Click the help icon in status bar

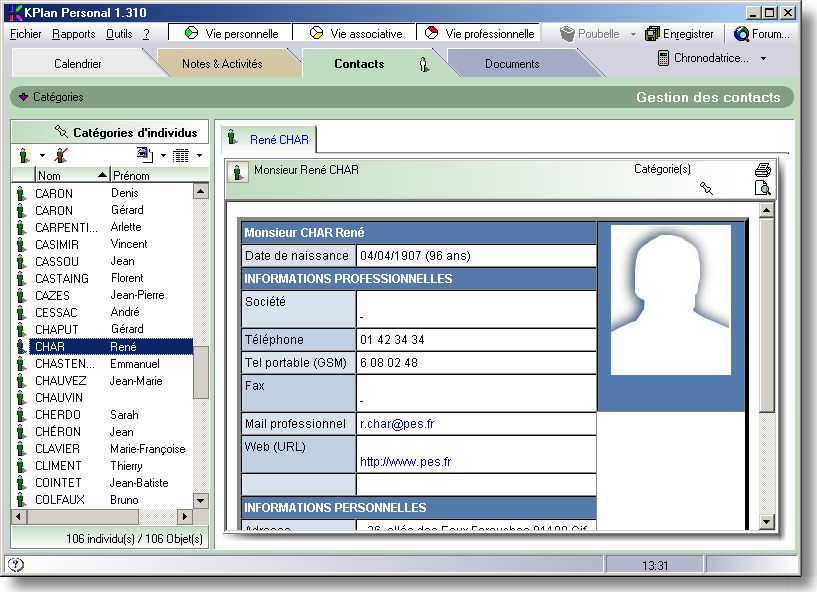click(16, 564)
